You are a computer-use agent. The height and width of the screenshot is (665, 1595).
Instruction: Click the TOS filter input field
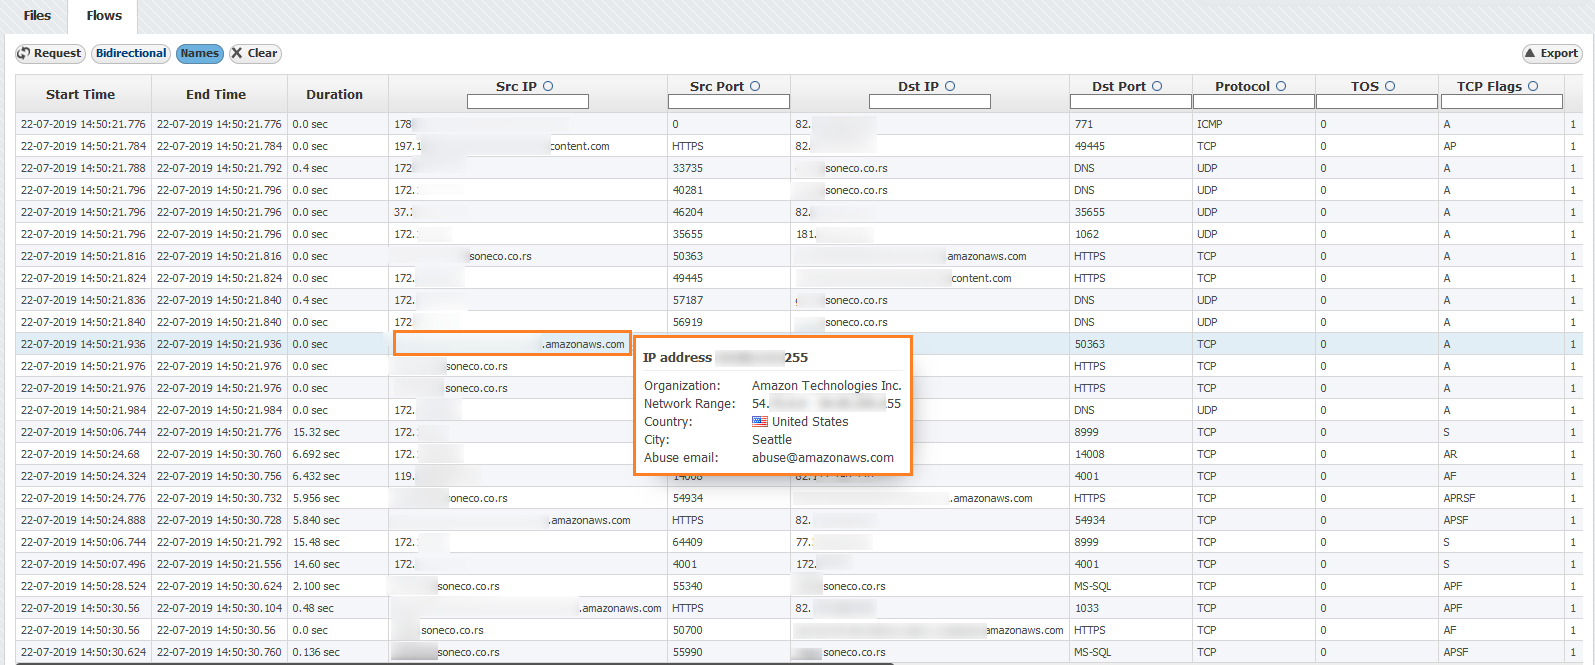click(x=1376, y=102)
